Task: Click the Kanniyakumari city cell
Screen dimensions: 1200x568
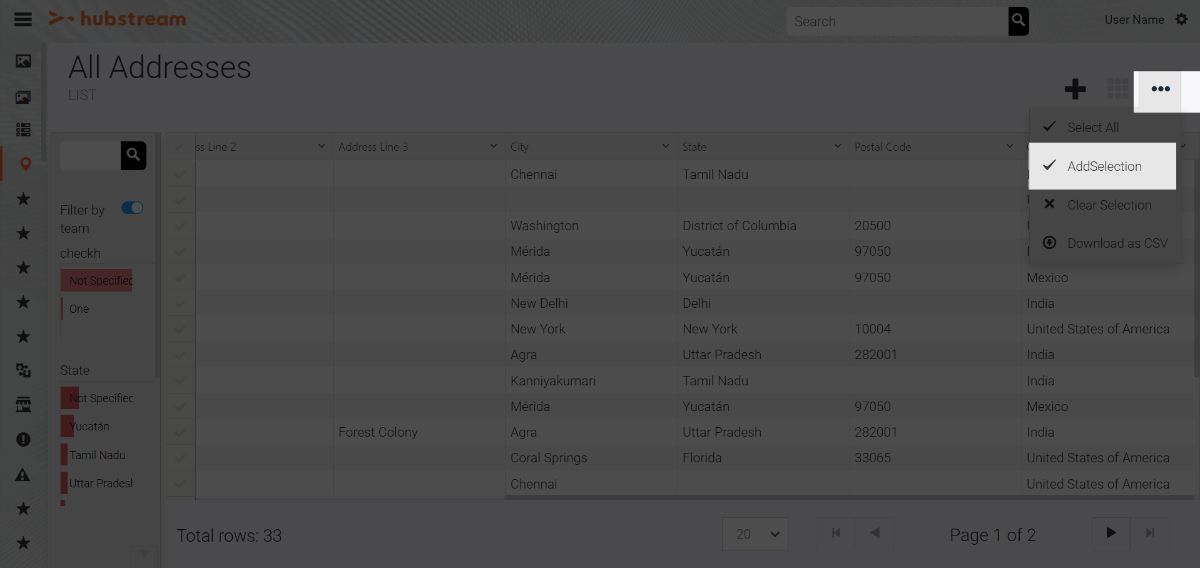Action: [553, 381]
